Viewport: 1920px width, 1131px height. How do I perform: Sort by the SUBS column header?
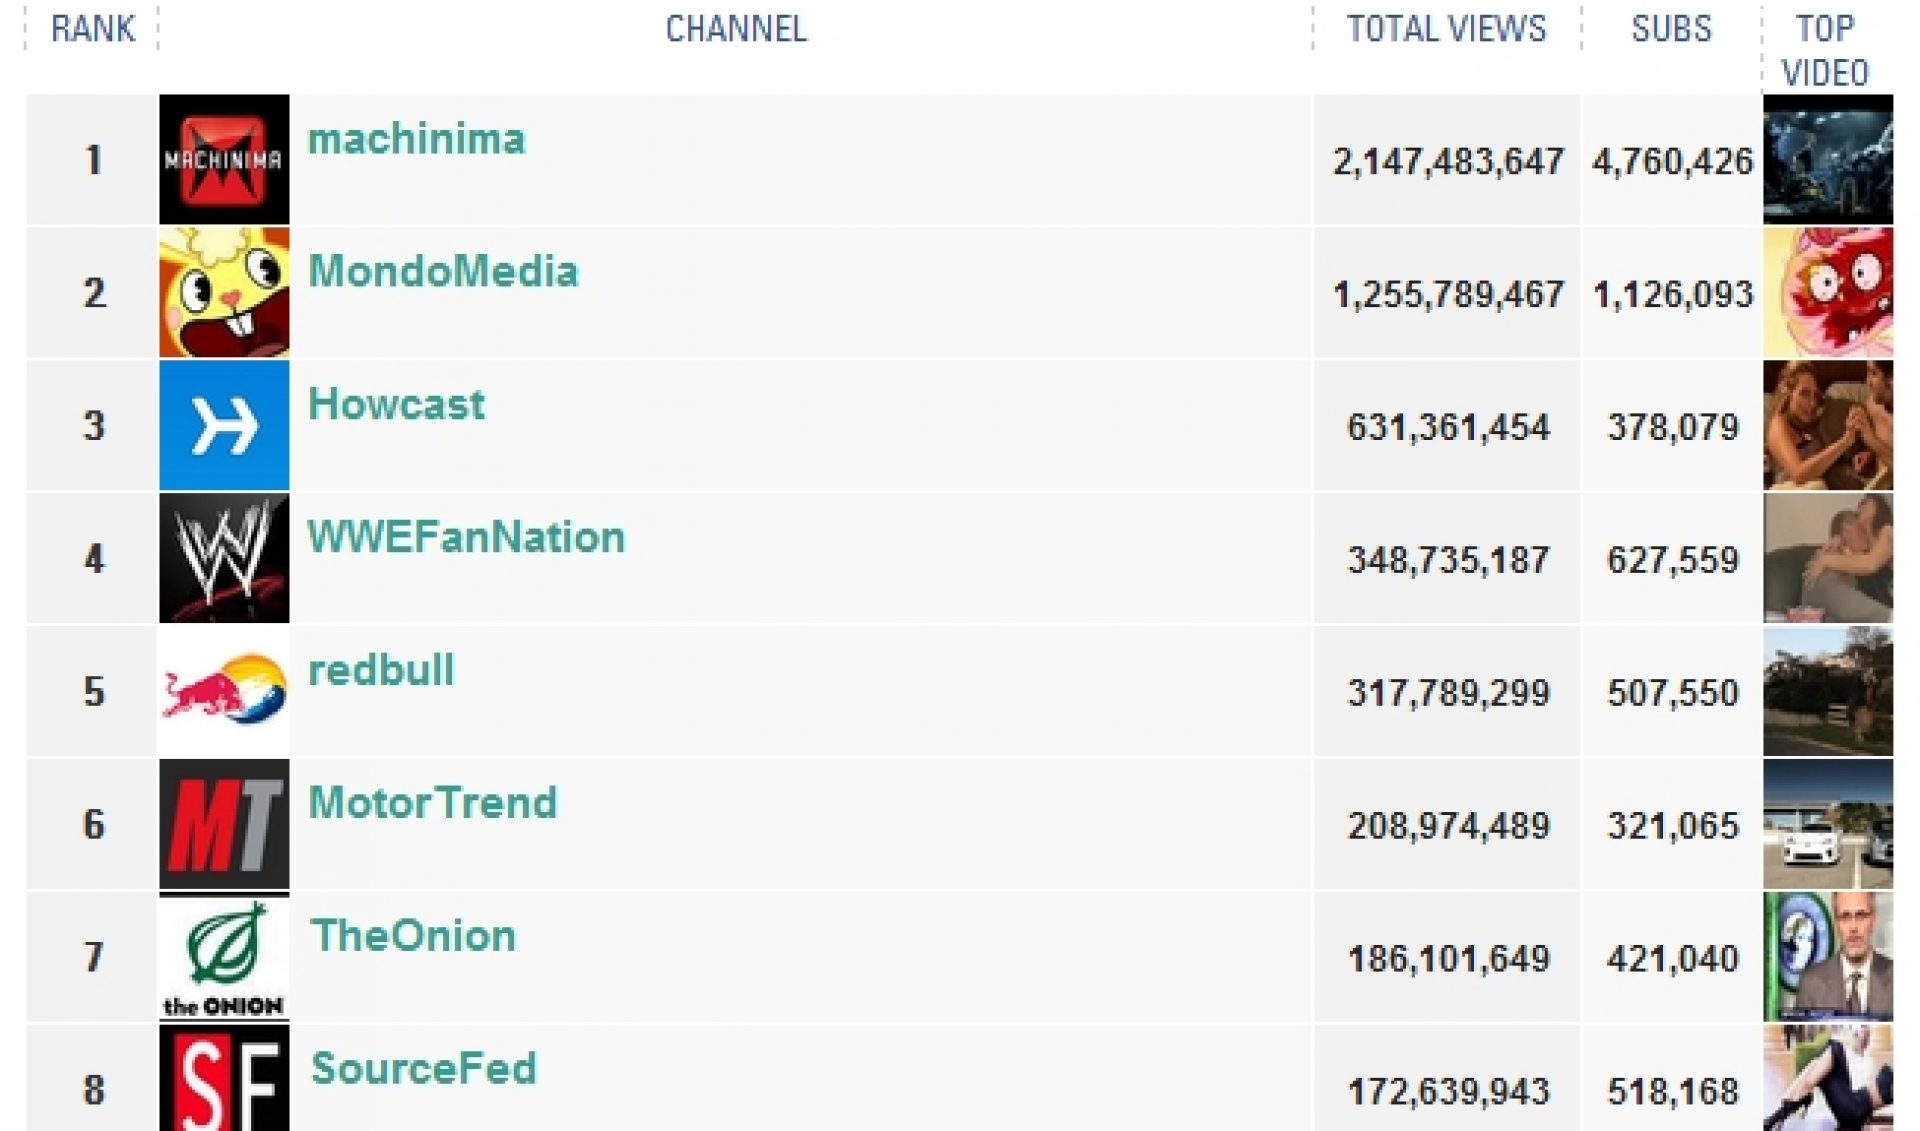[x=1670, y=29]
